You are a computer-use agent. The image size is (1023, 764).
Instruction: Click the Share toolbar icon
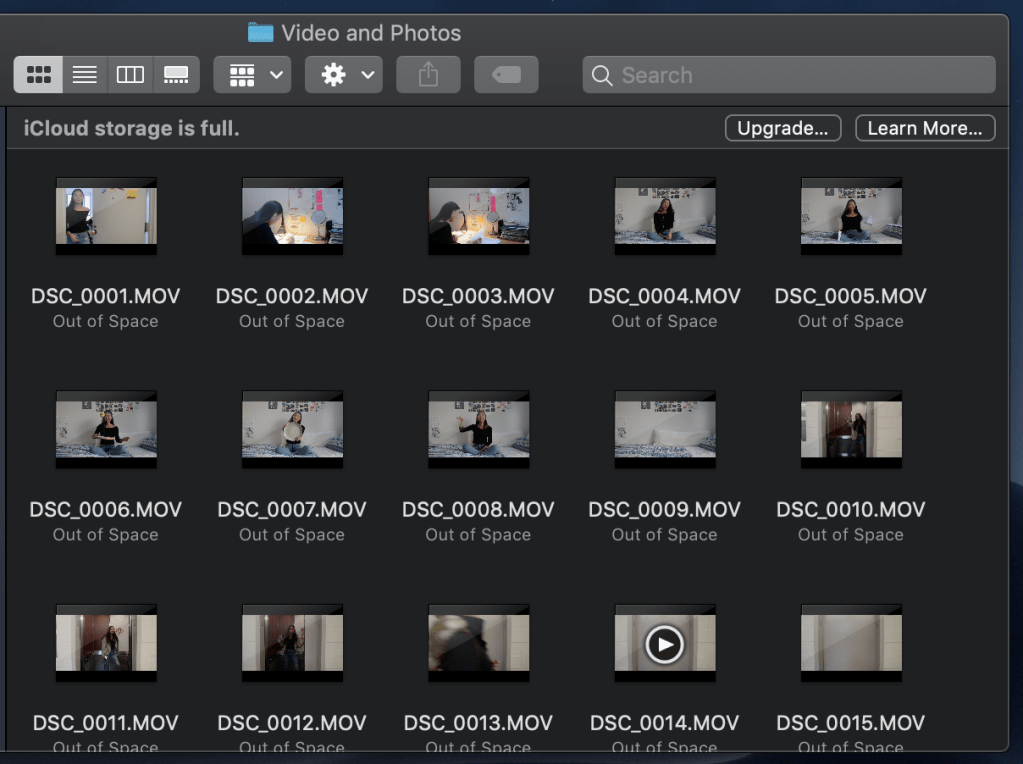click(428, 75)
